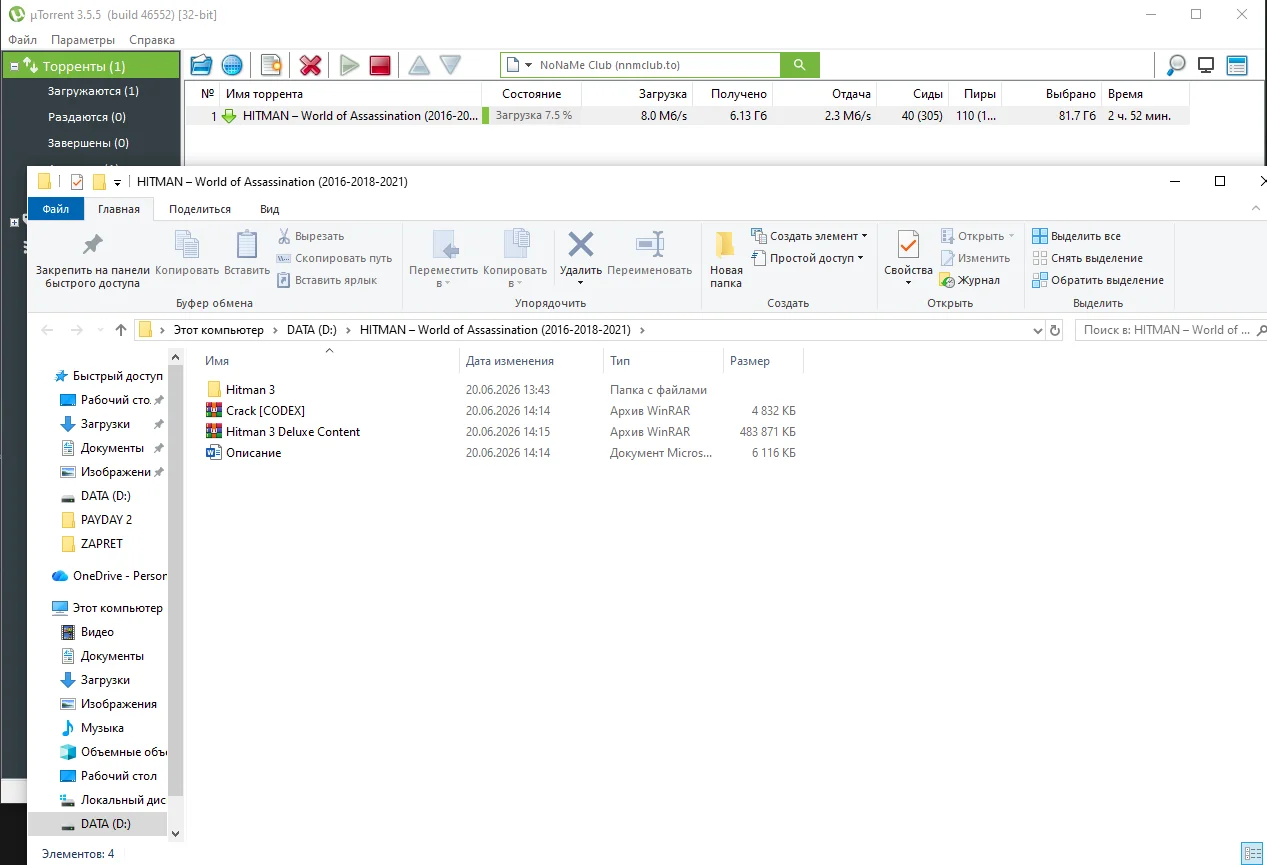Select the Завершены (0) category

(88, 143)
